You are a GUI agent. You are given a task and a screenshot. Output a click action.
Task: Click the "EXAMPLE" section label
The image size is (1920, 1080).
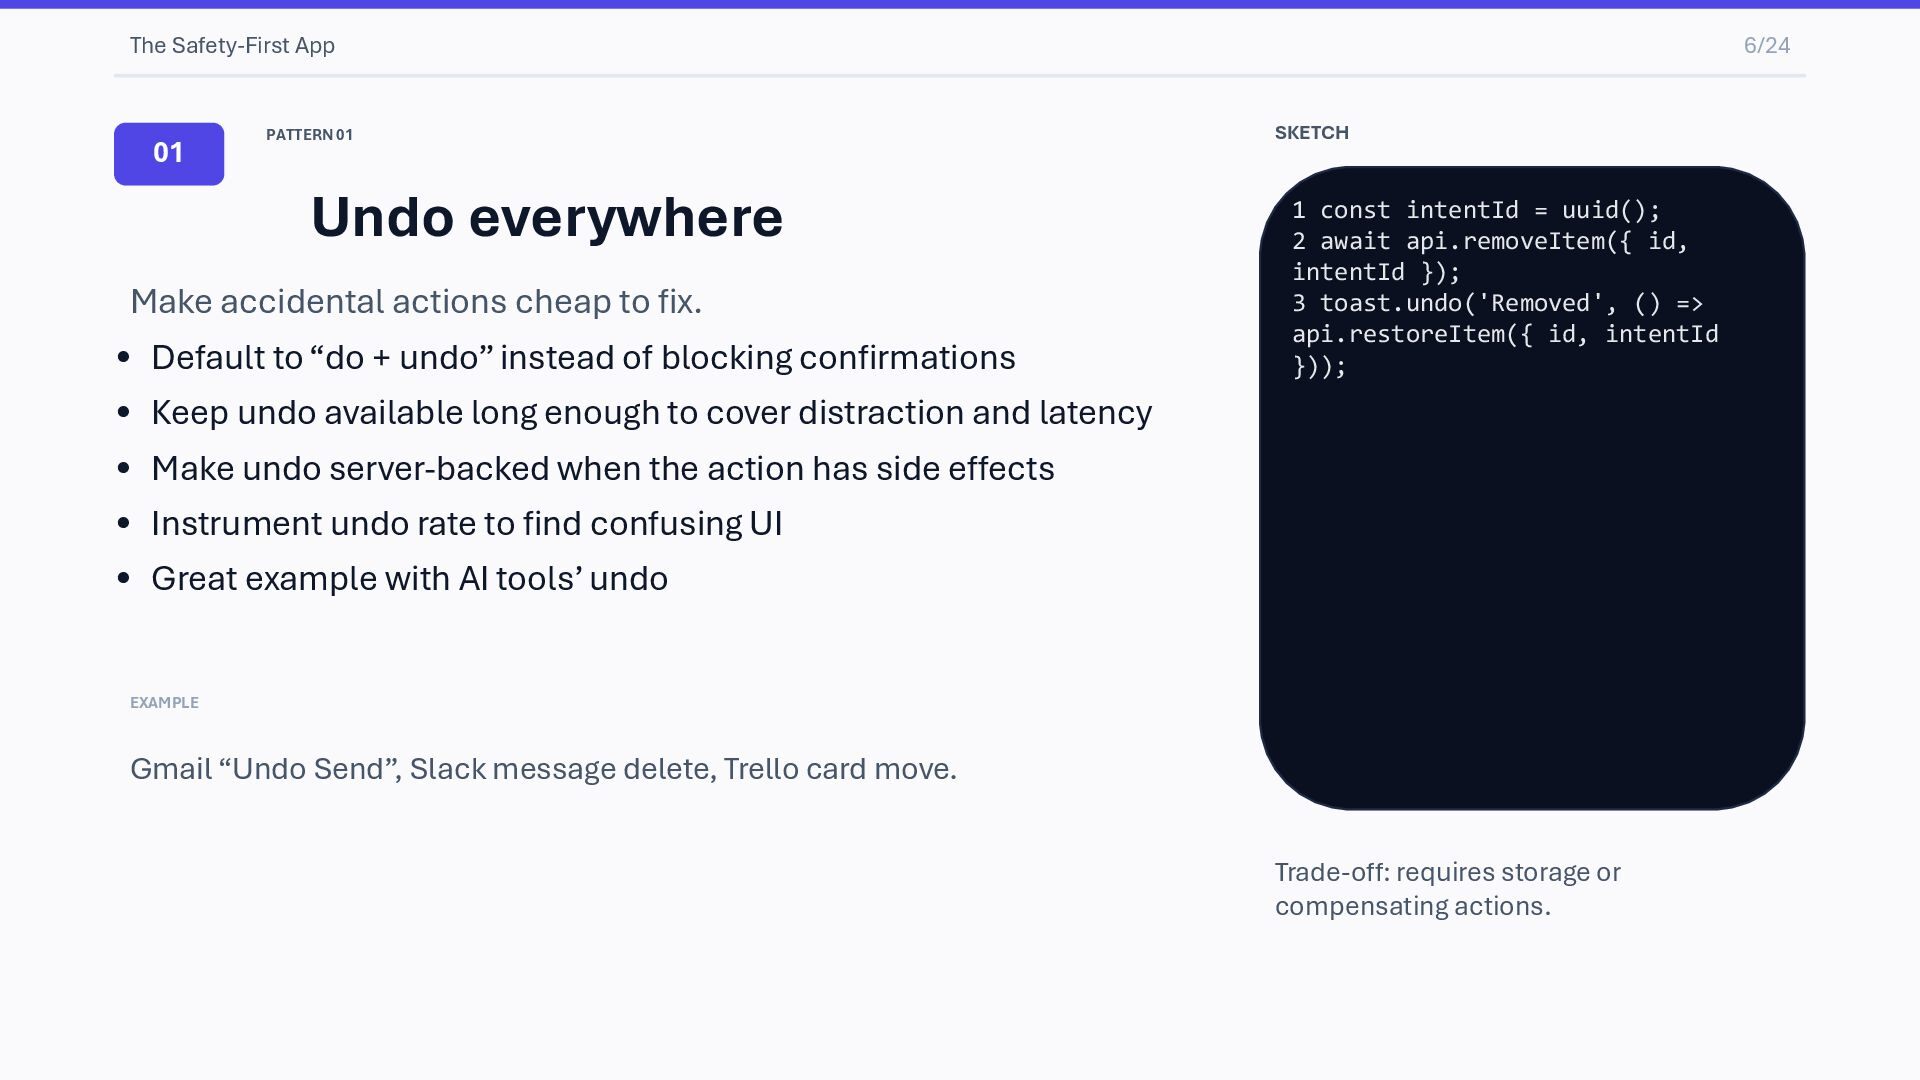(164, 703)
